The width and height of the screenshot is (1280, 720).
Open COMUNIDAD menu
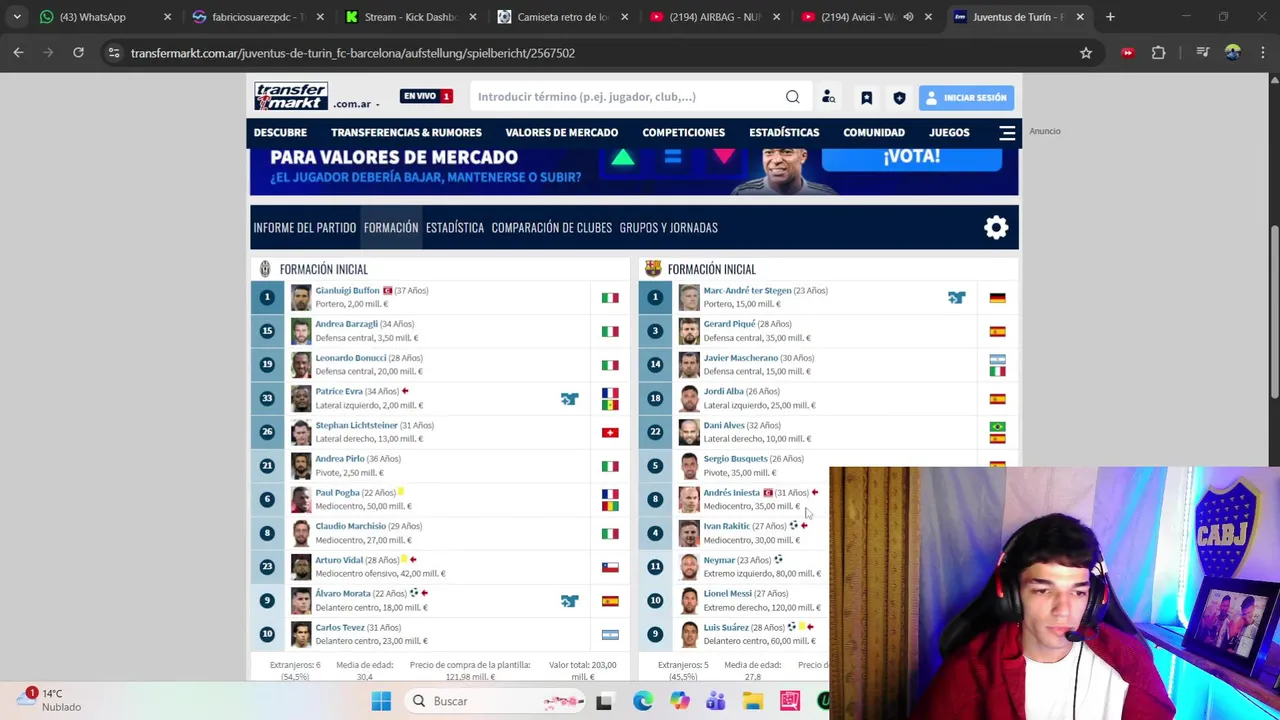tap(874, 132)
